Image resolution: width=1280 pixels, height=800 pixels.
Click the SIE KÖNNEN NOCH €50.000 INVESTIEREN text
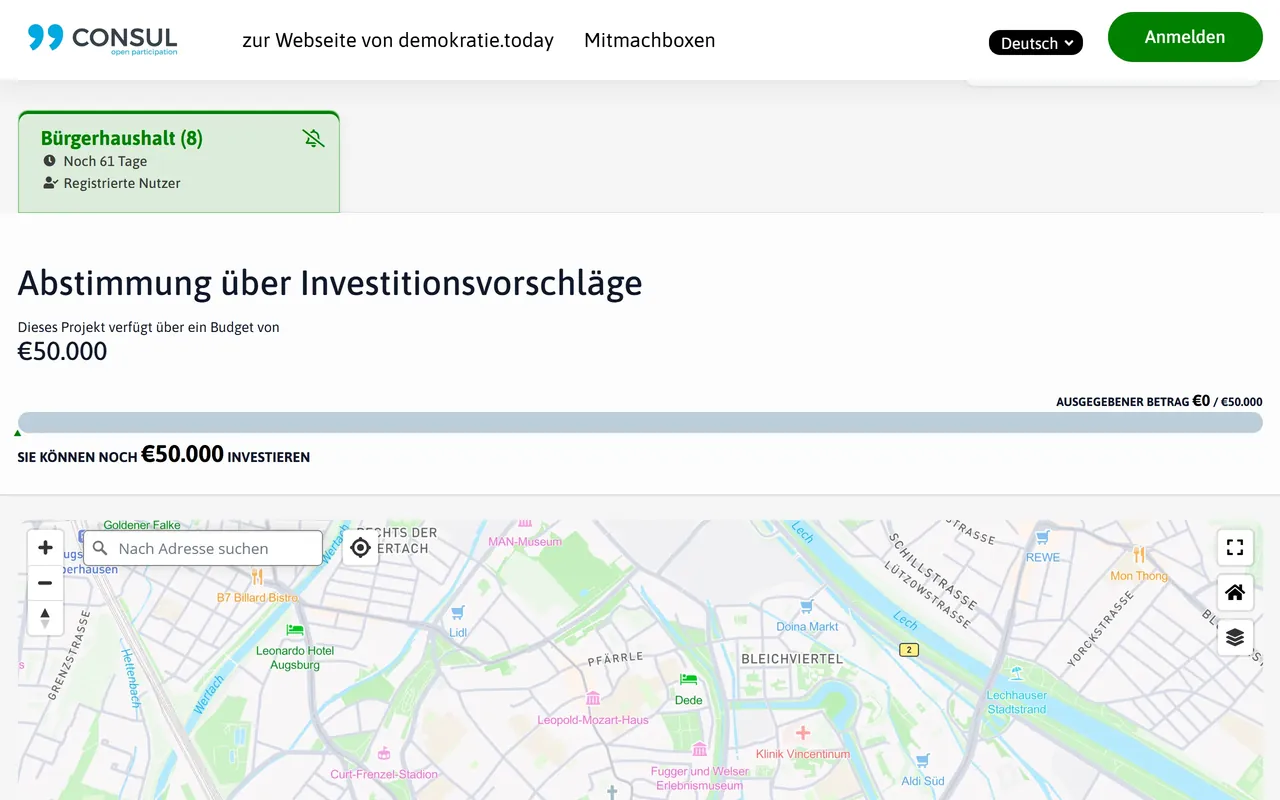(164, 455)
